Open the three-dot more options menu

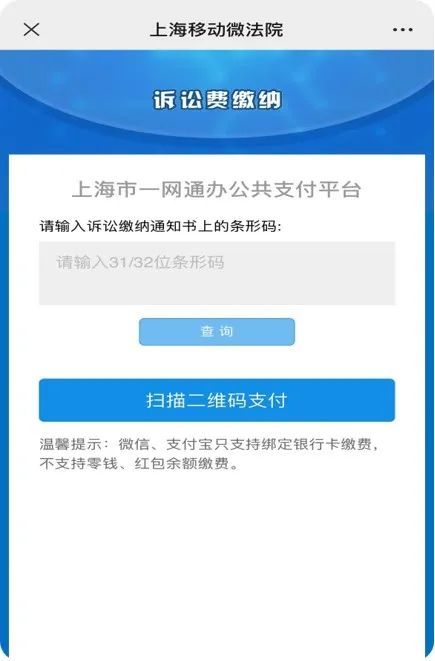pos(403,30)
